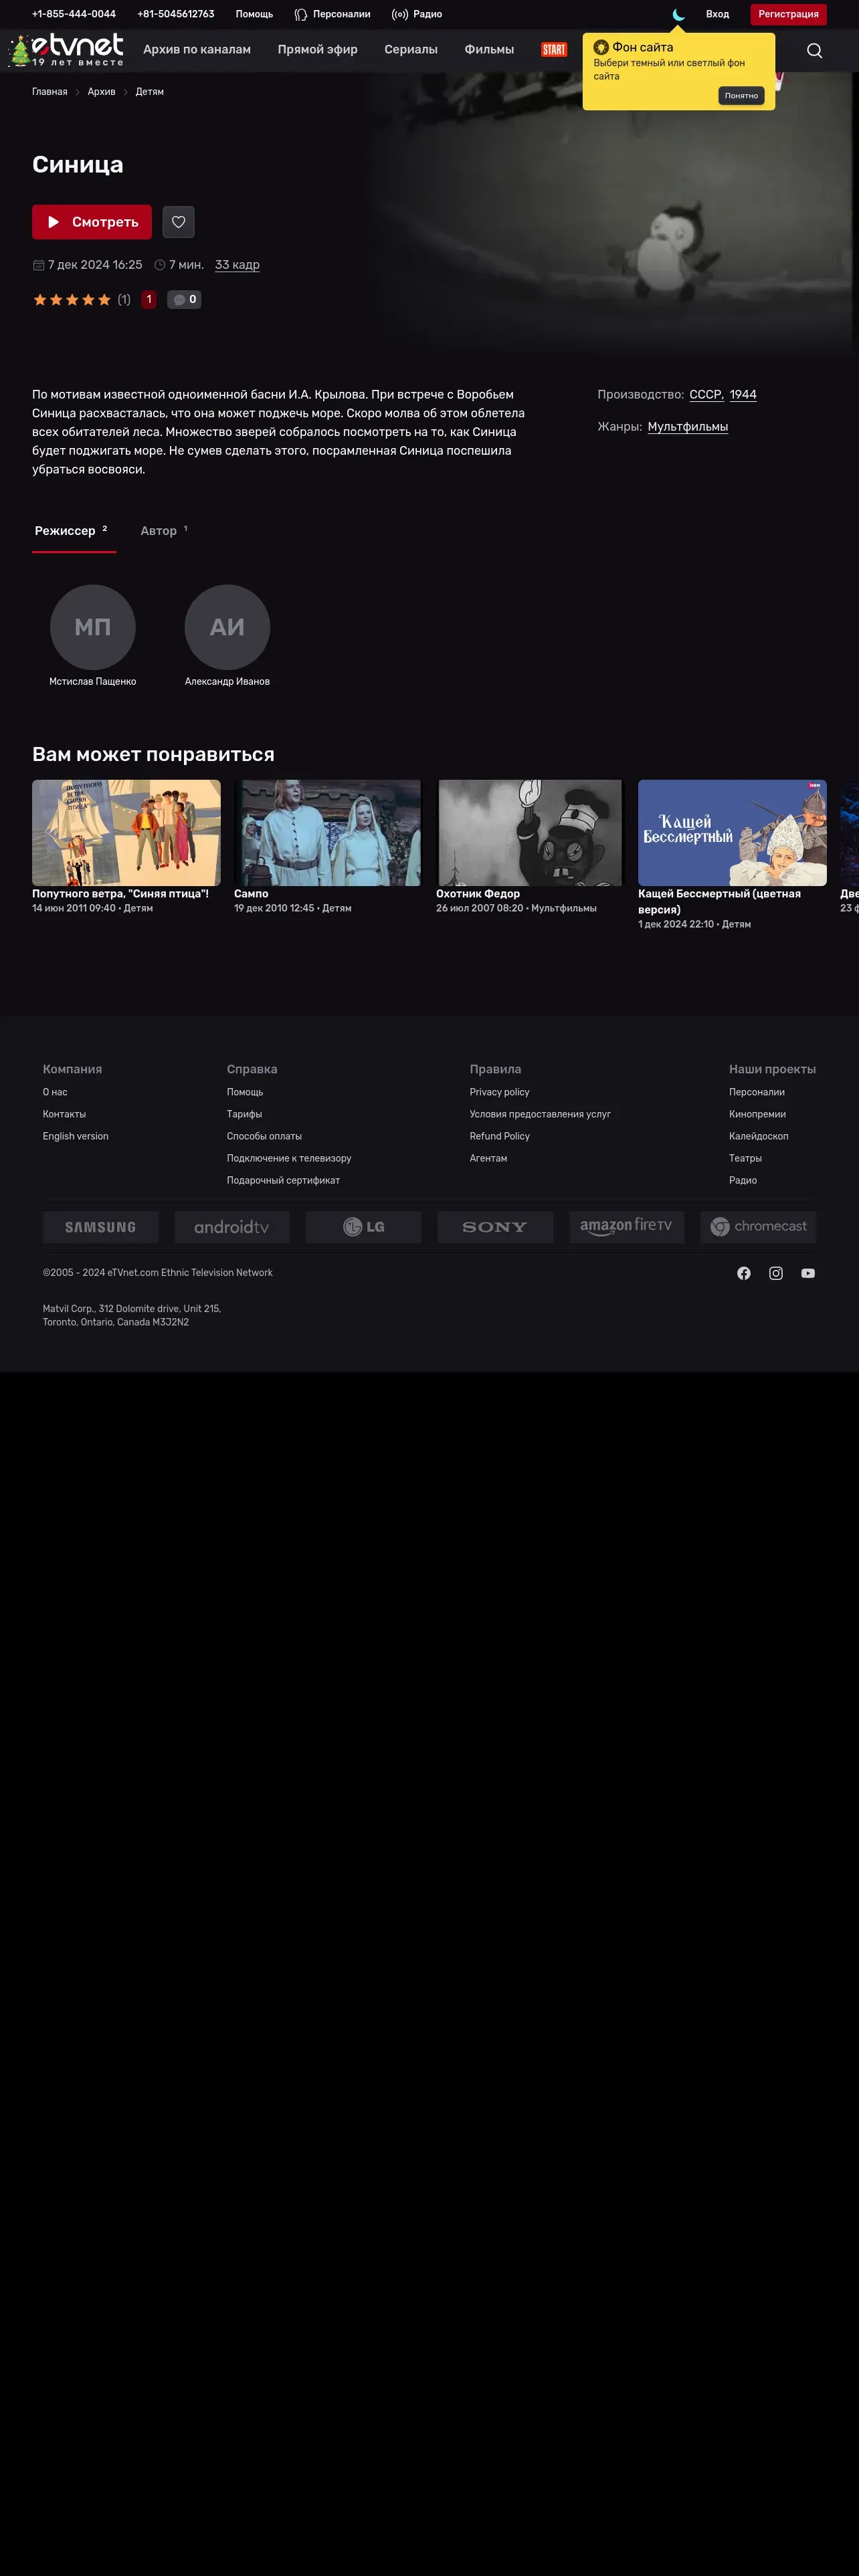Toggle the moon dark theme icon
This screenshot has height=2576, width=859.
pyautogui.click(x=679, y=14)
